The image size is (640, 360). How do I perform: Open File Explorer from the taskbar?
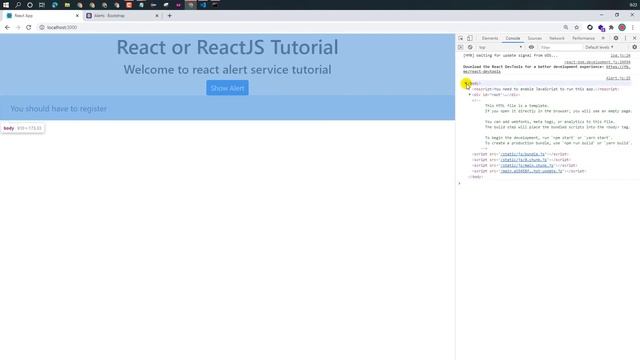tap(67, 5)
